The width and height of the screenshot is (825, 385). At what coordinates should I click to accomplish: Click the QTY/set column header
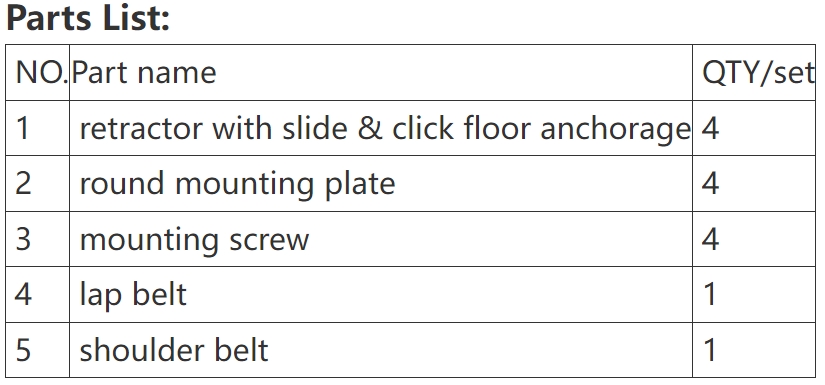[753, 73]
